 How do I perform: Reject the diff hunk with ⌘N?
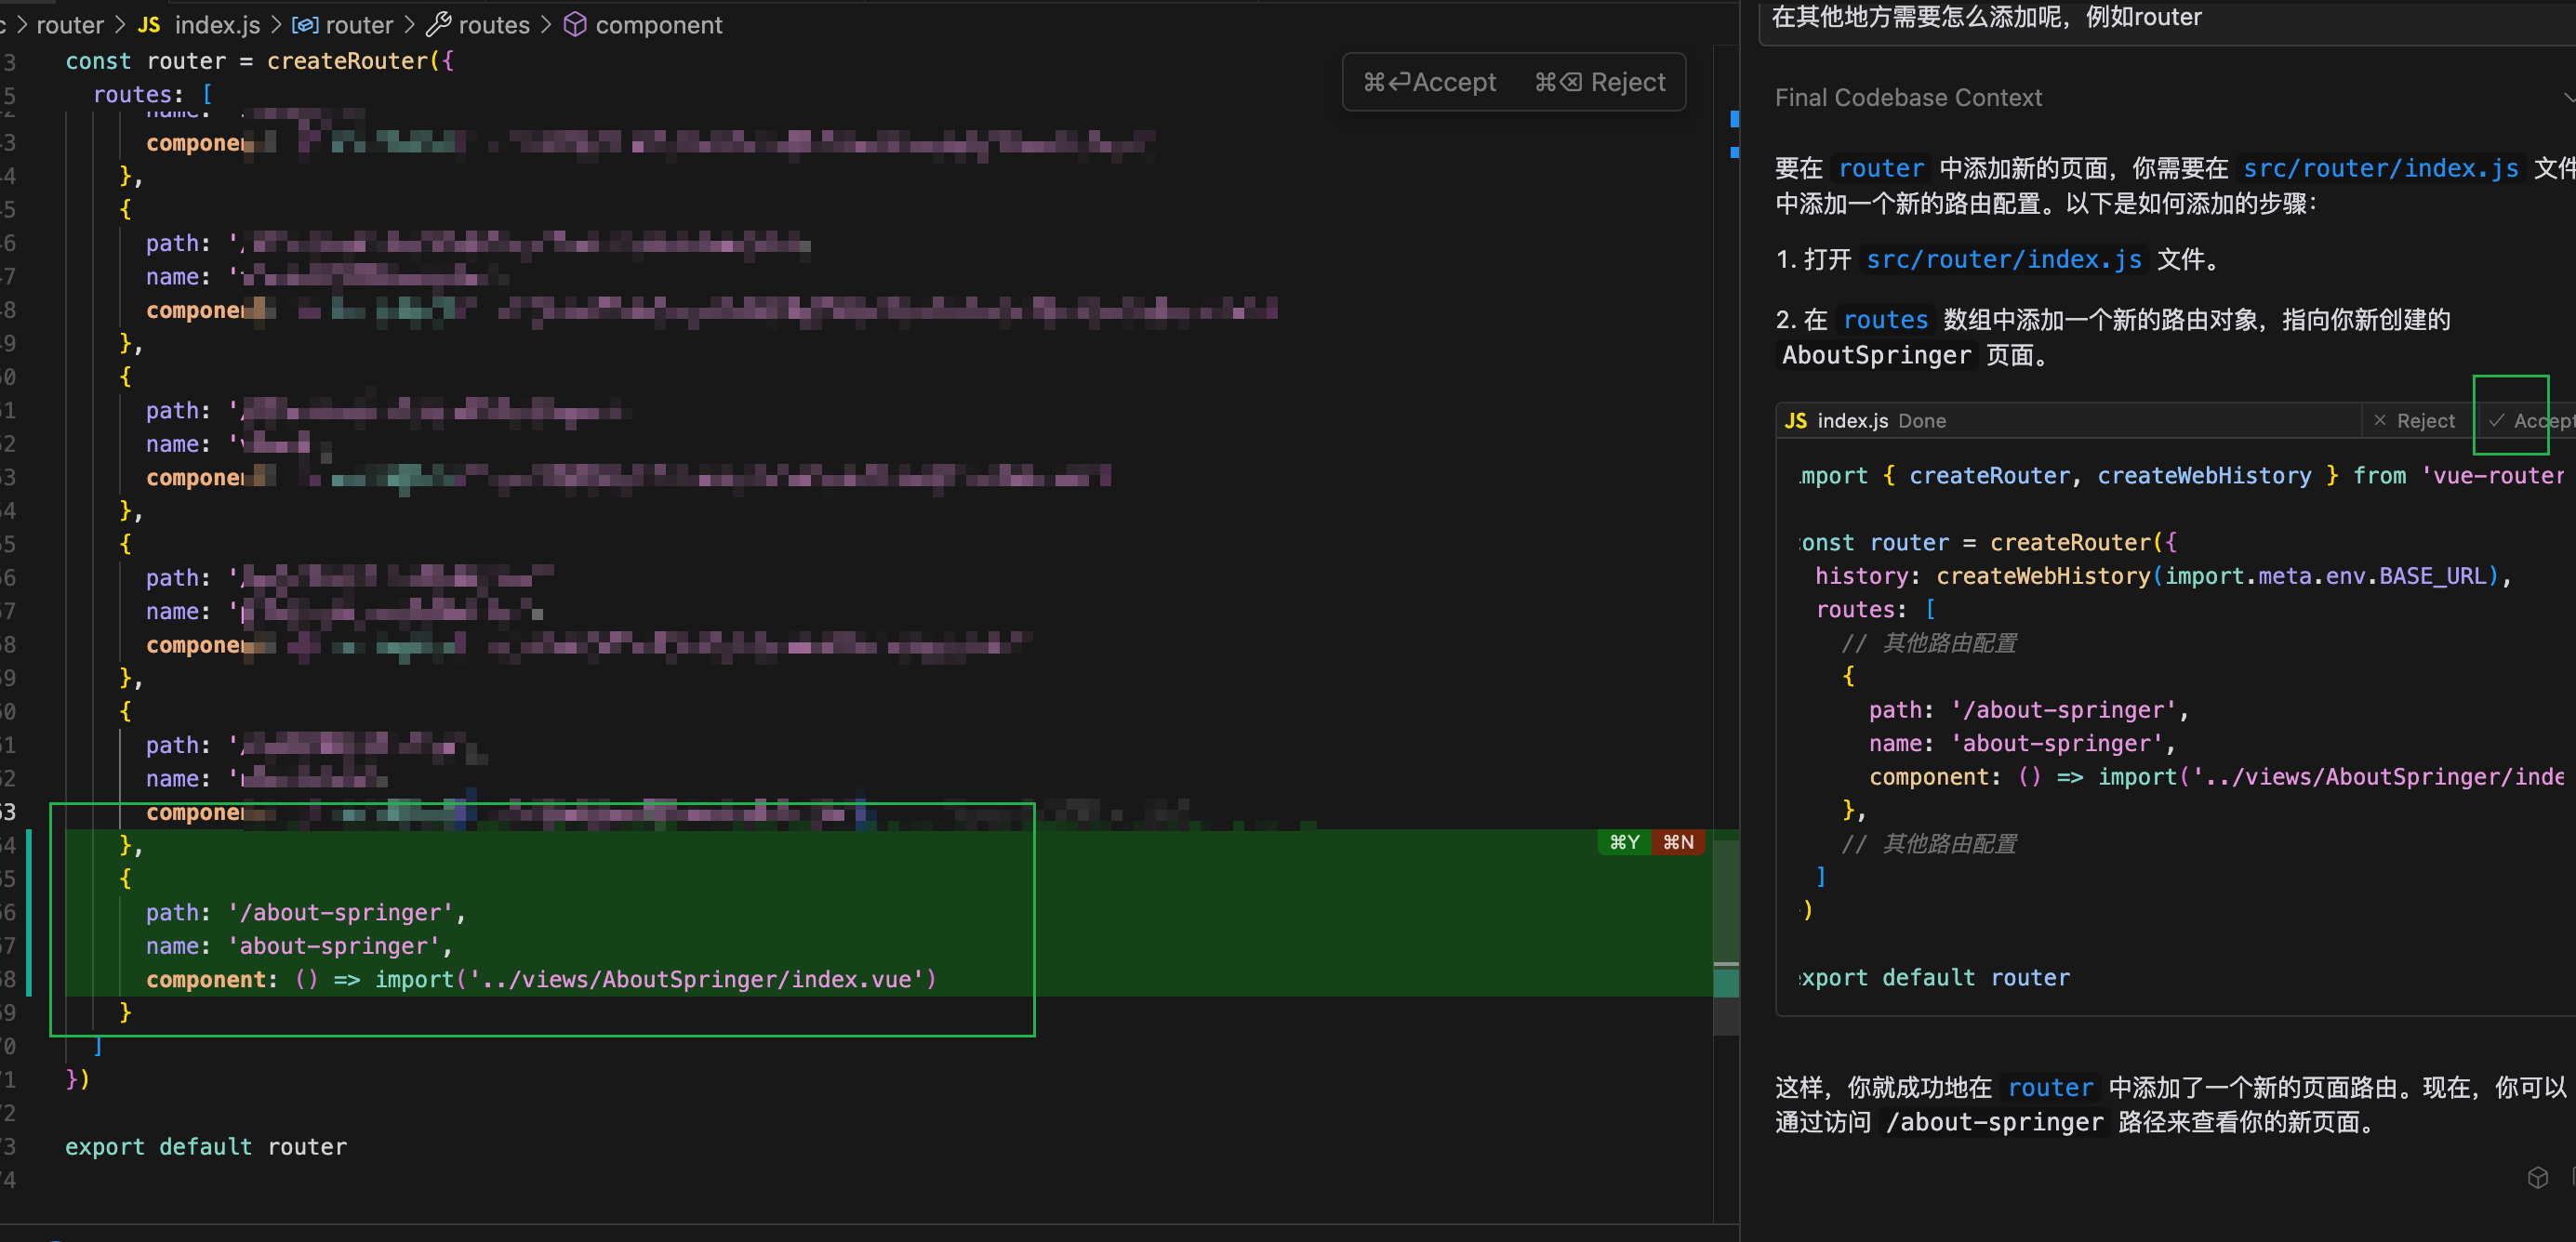click(1678, 843)
